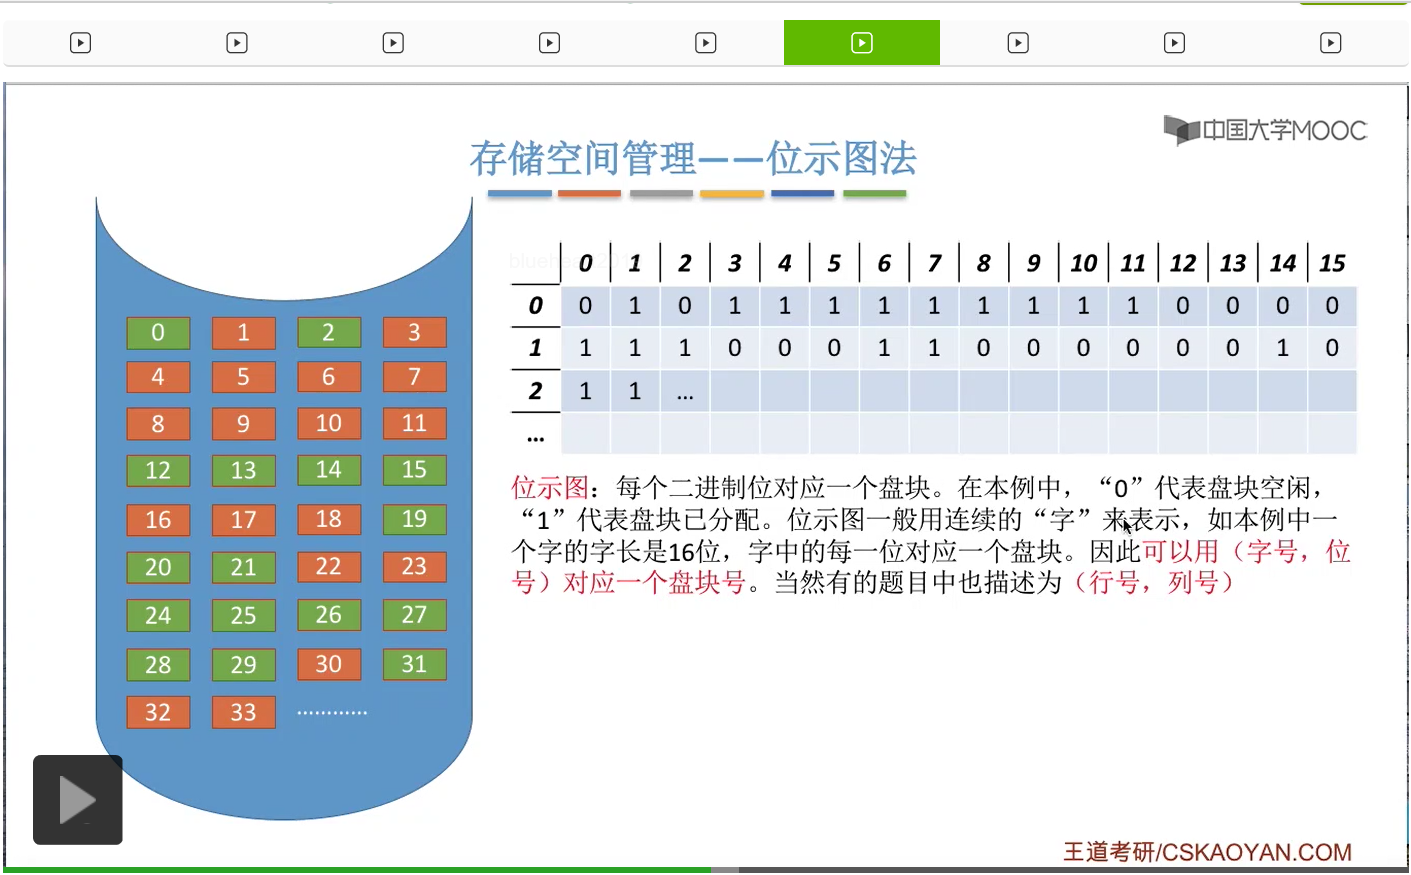
Task: Play the lecture video with large play button
Action: [78, 800]
